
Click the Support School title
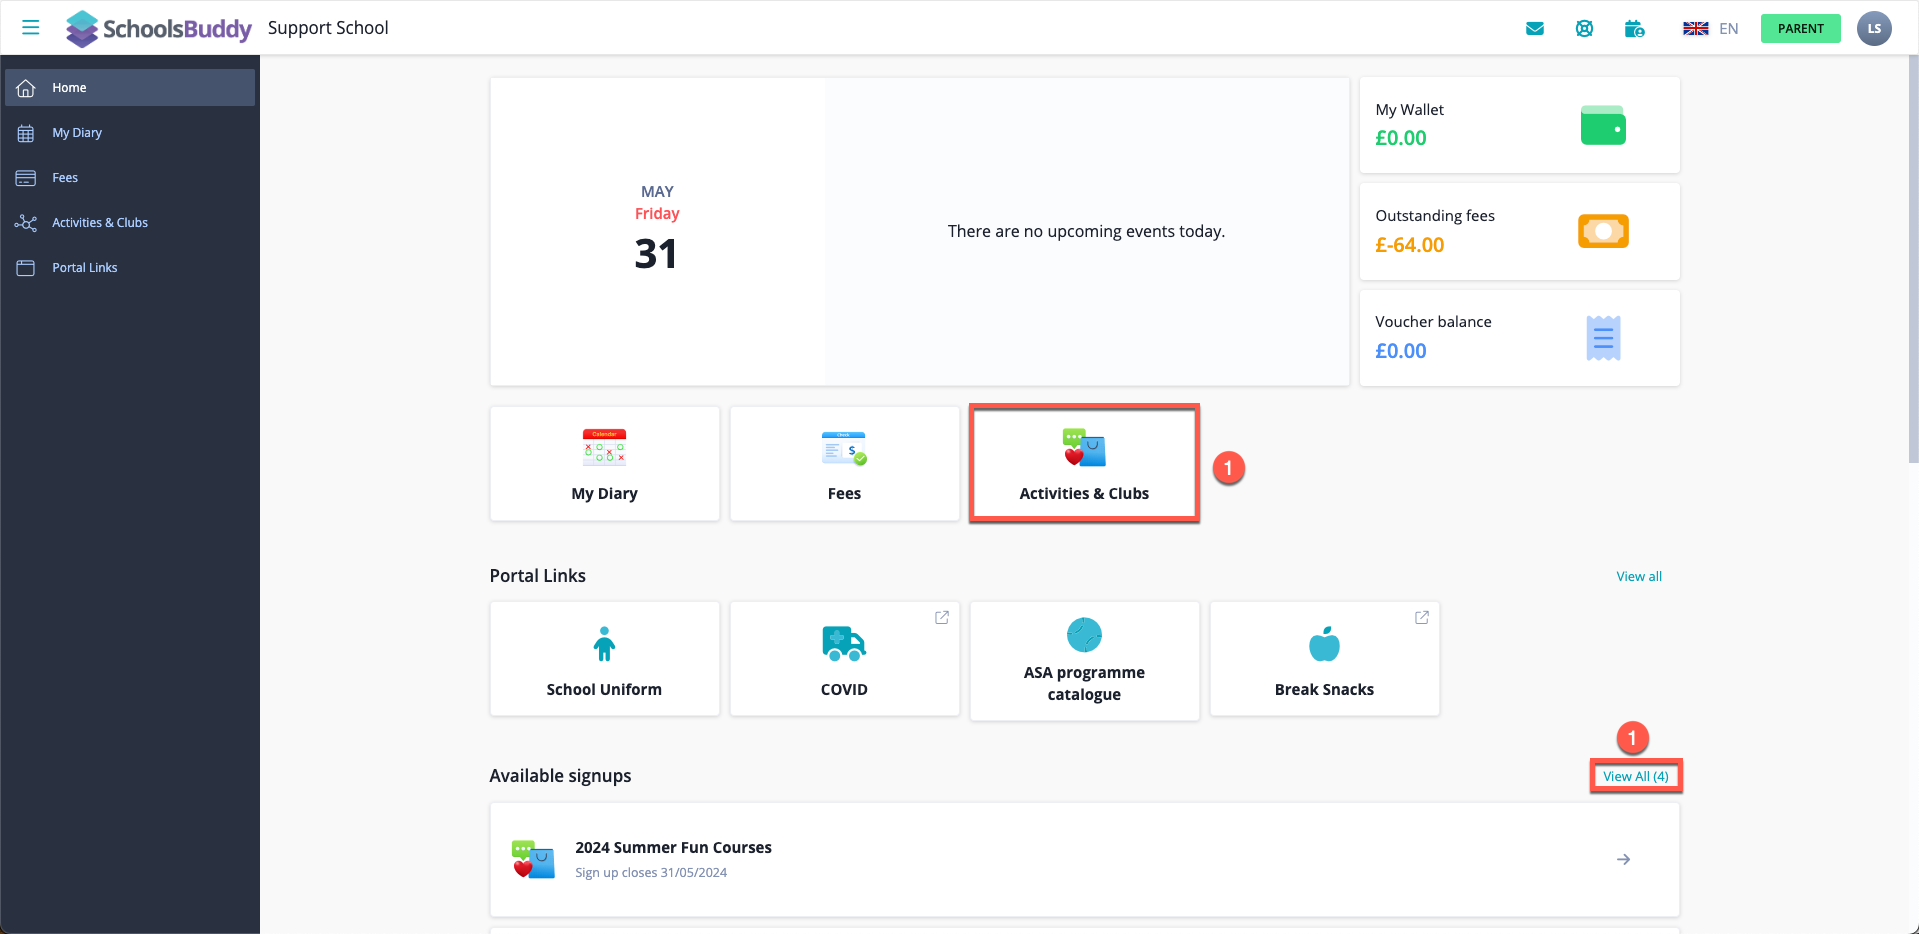click(328, 28)
